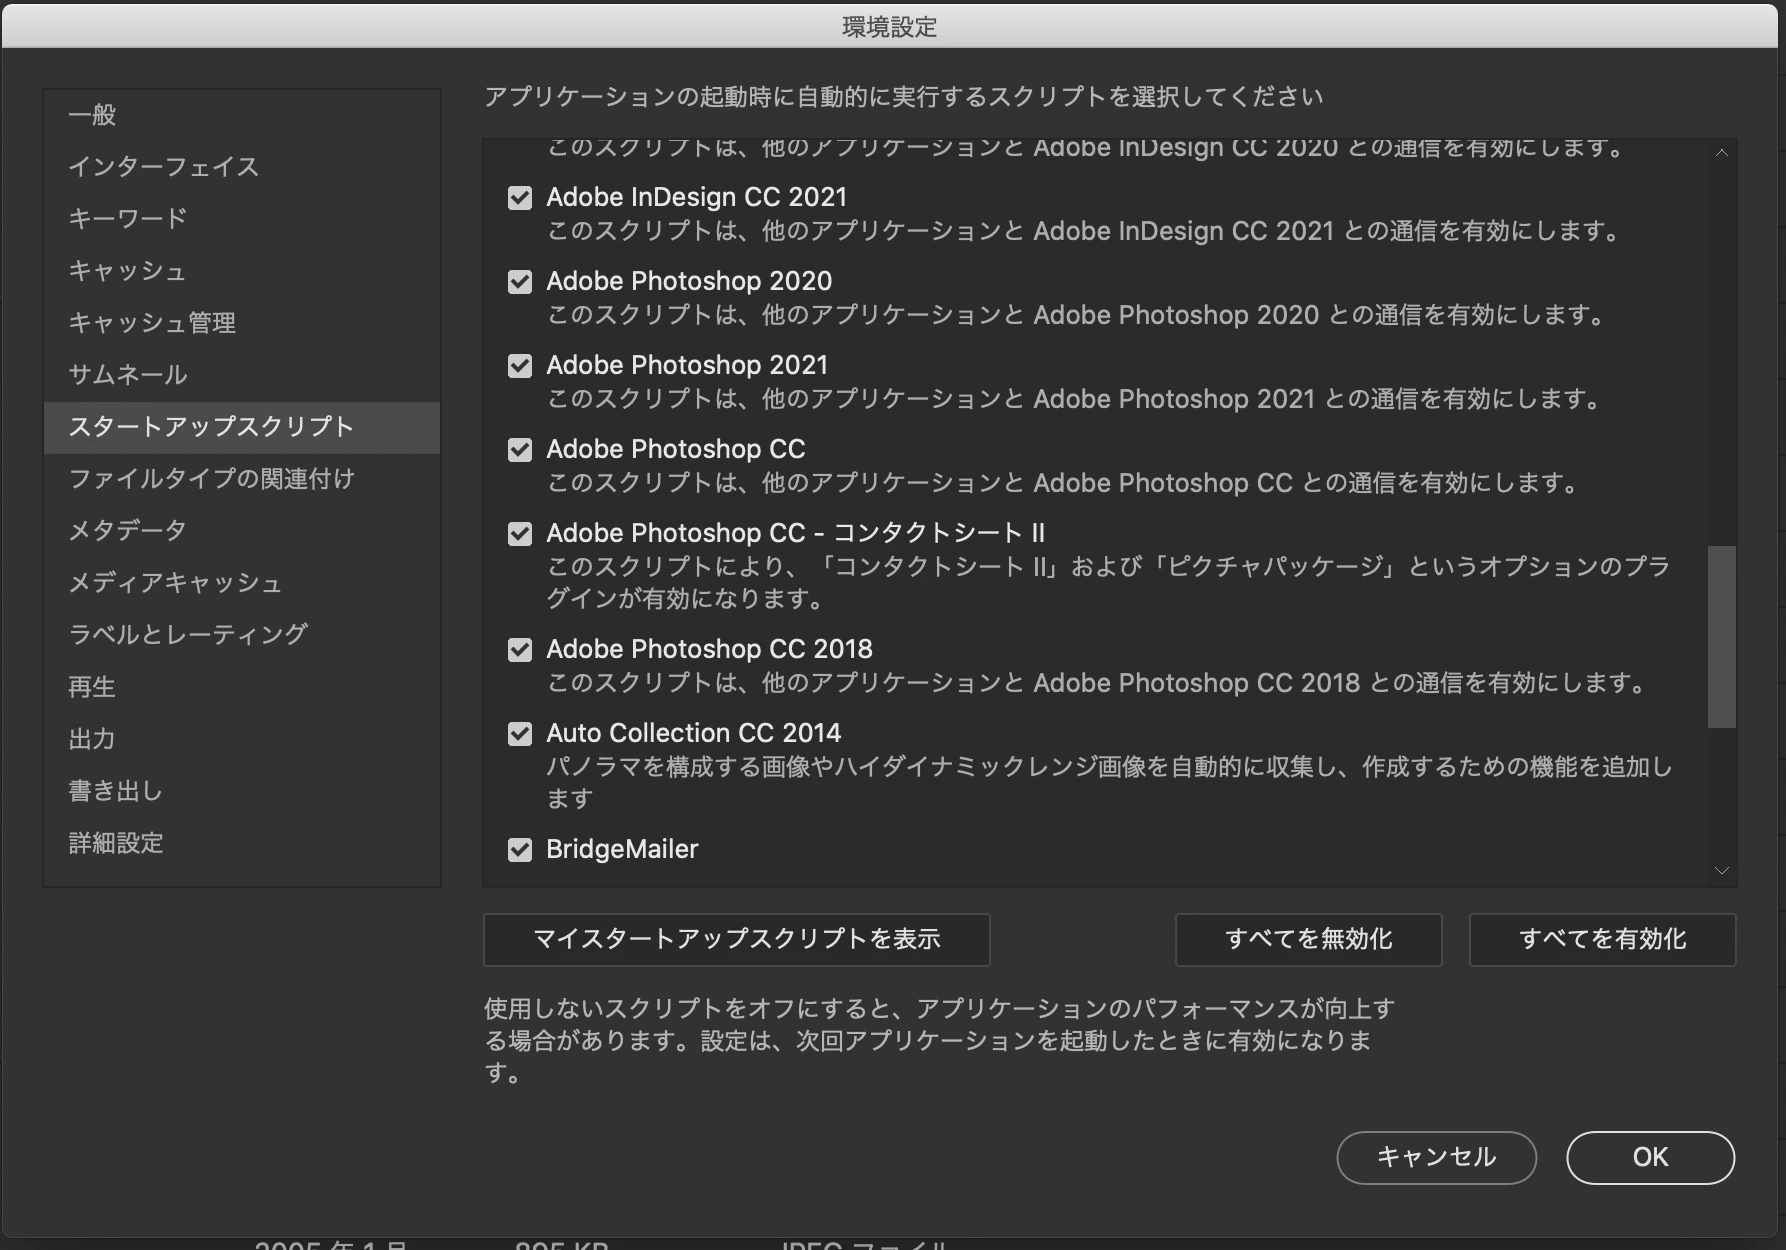Go to キャッシュ preferences

242,271
